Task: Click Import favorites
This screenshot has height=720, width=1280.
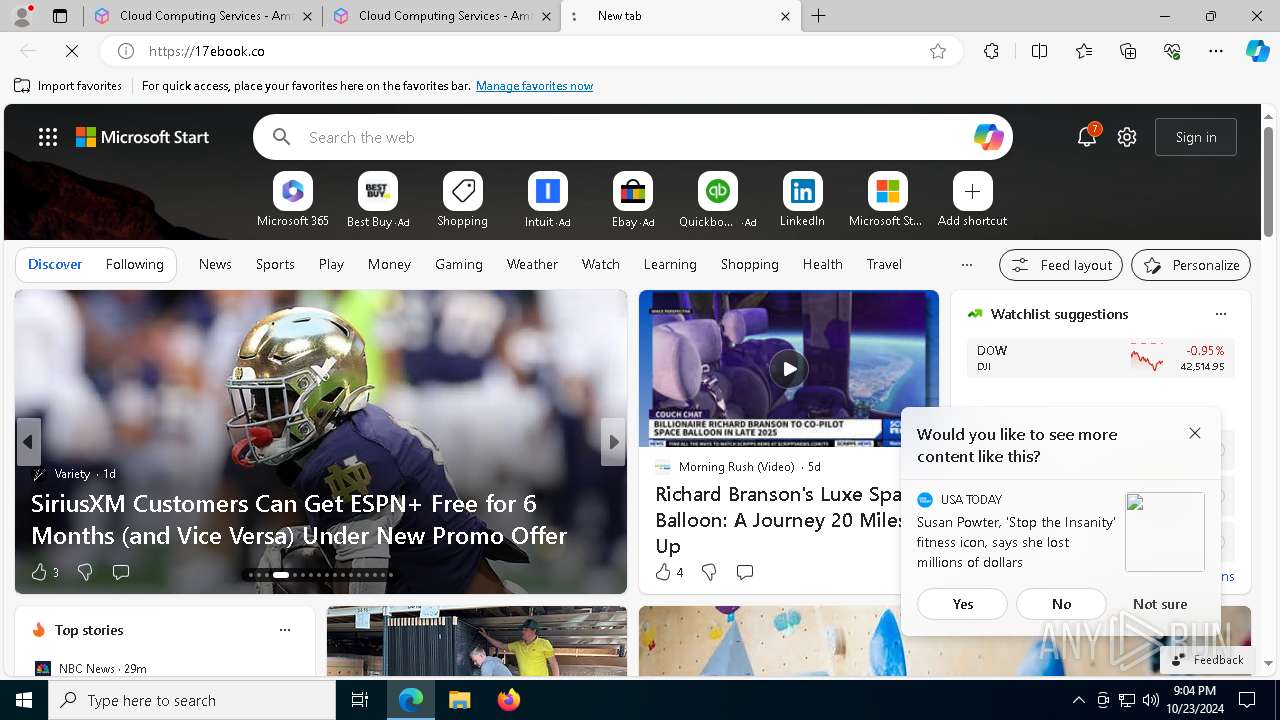Action: 68,86
